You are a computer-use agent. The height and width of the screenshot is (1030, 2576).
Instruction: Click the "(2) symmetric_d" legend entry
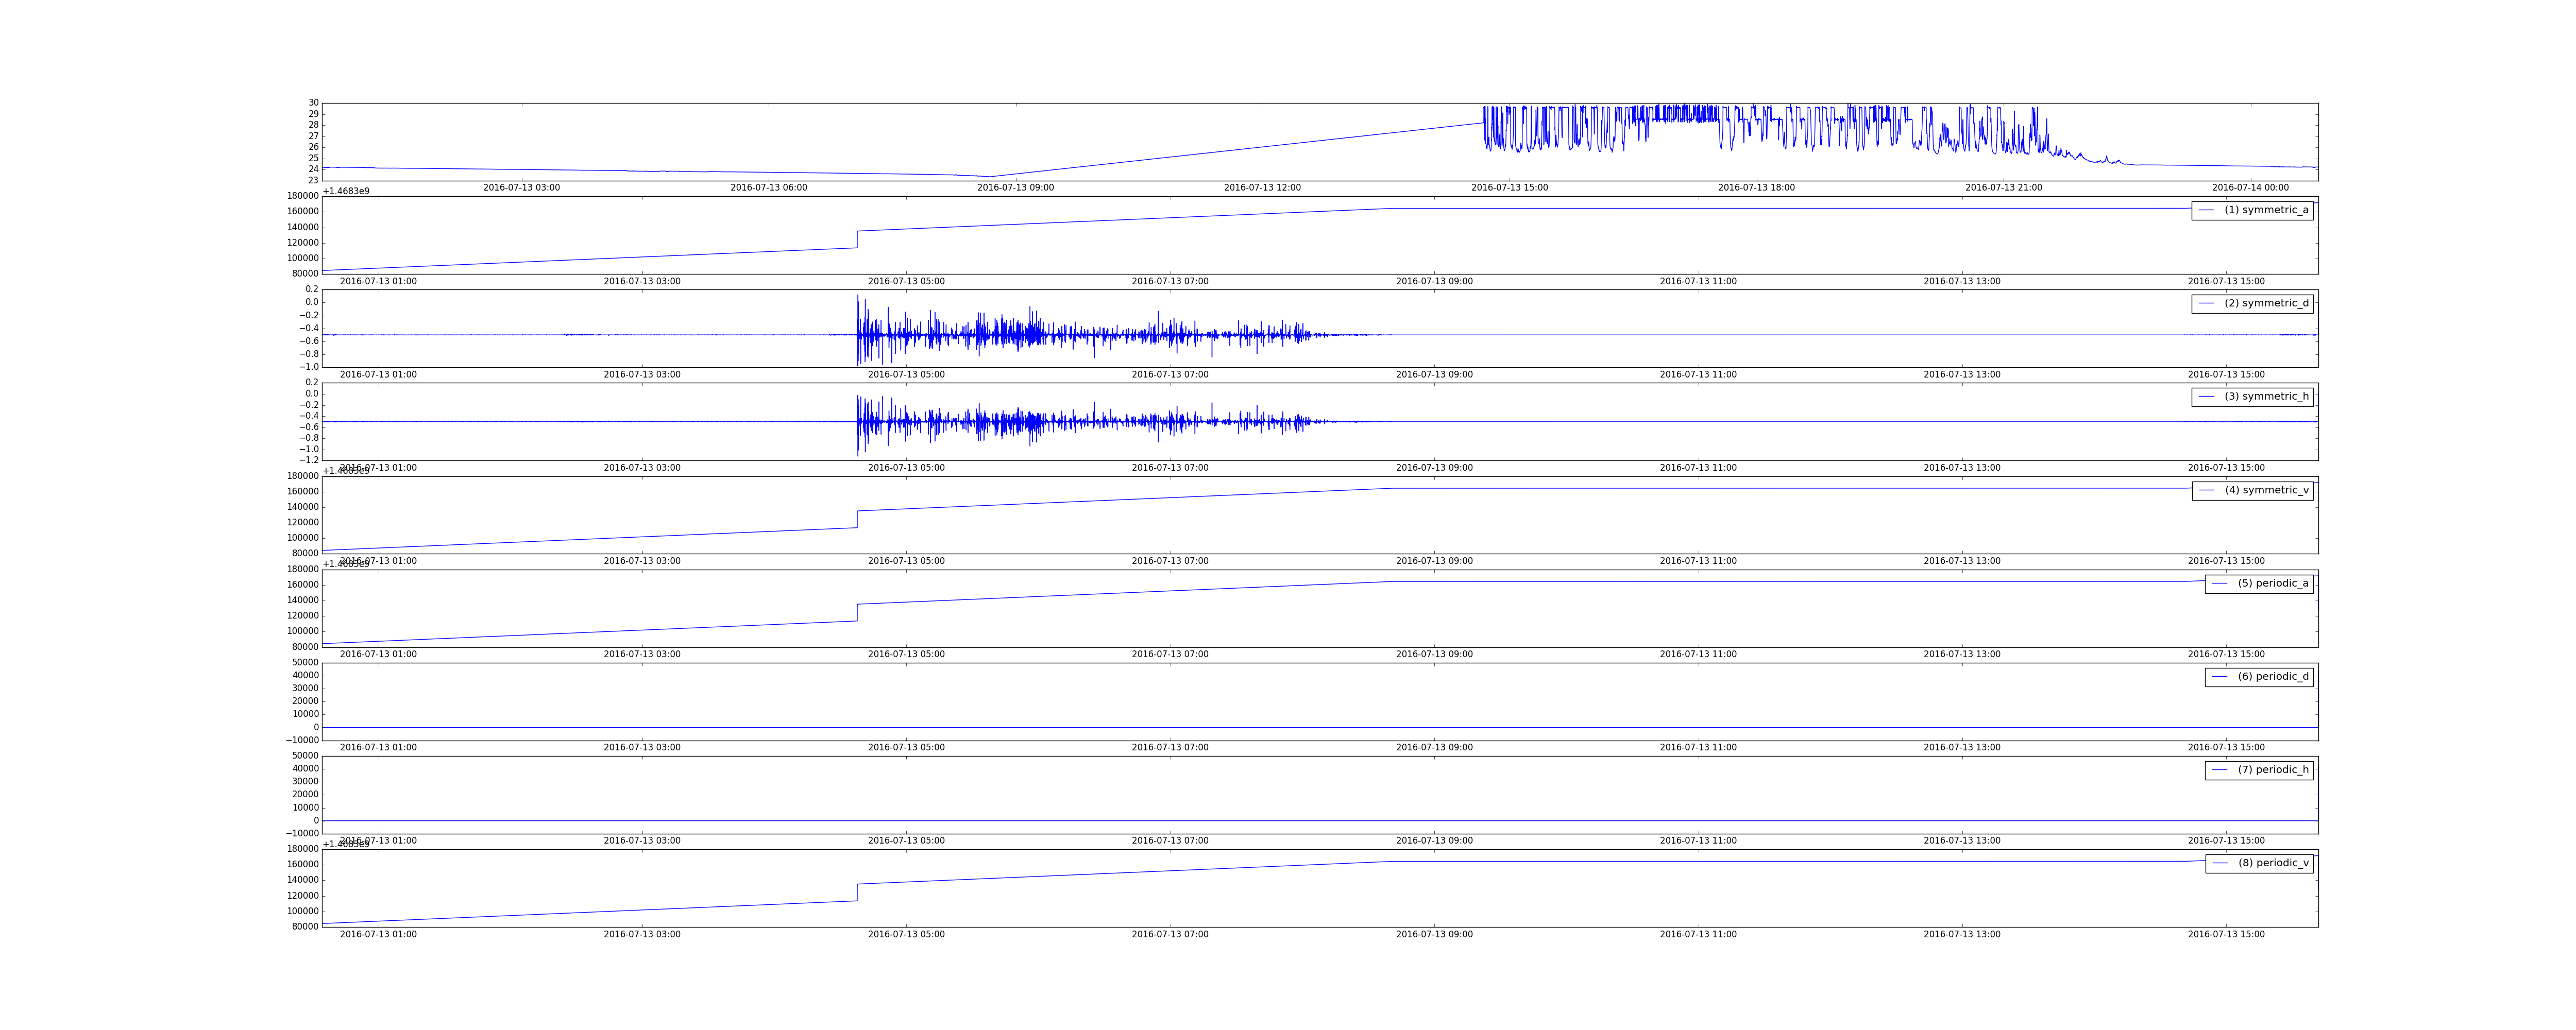(2252, 303)
